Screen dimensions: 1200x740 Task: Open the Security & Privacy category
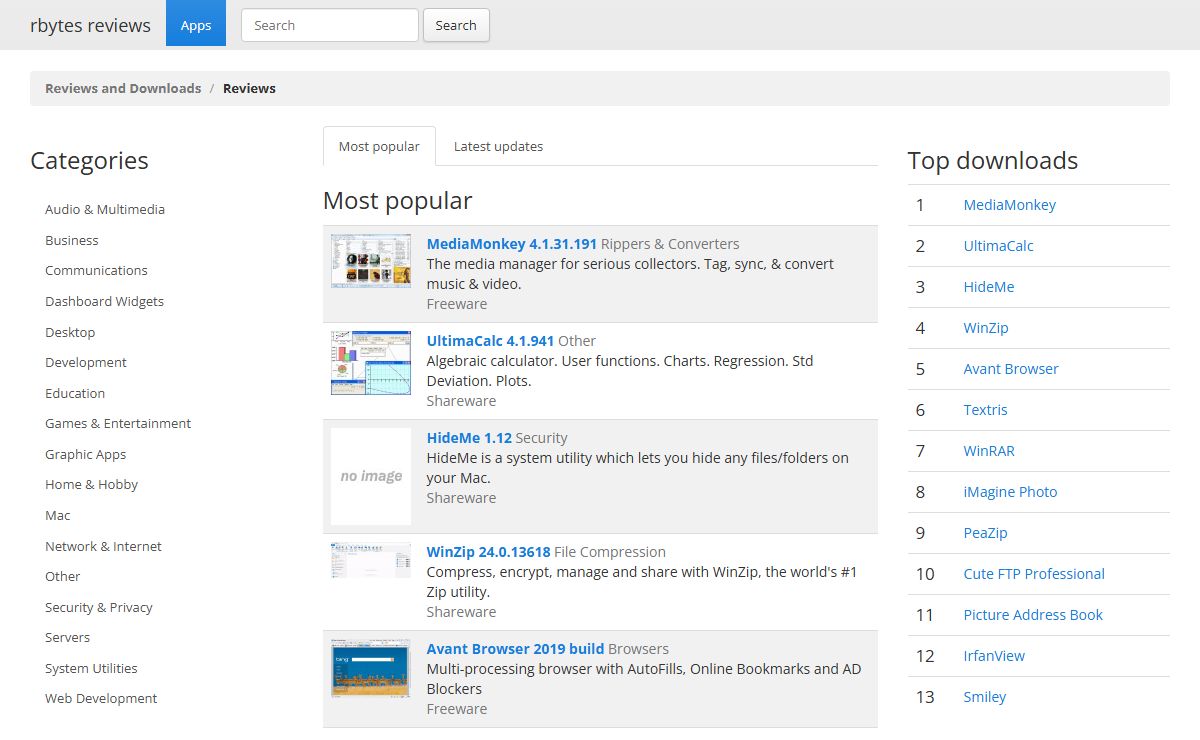[x=99, y=607]
